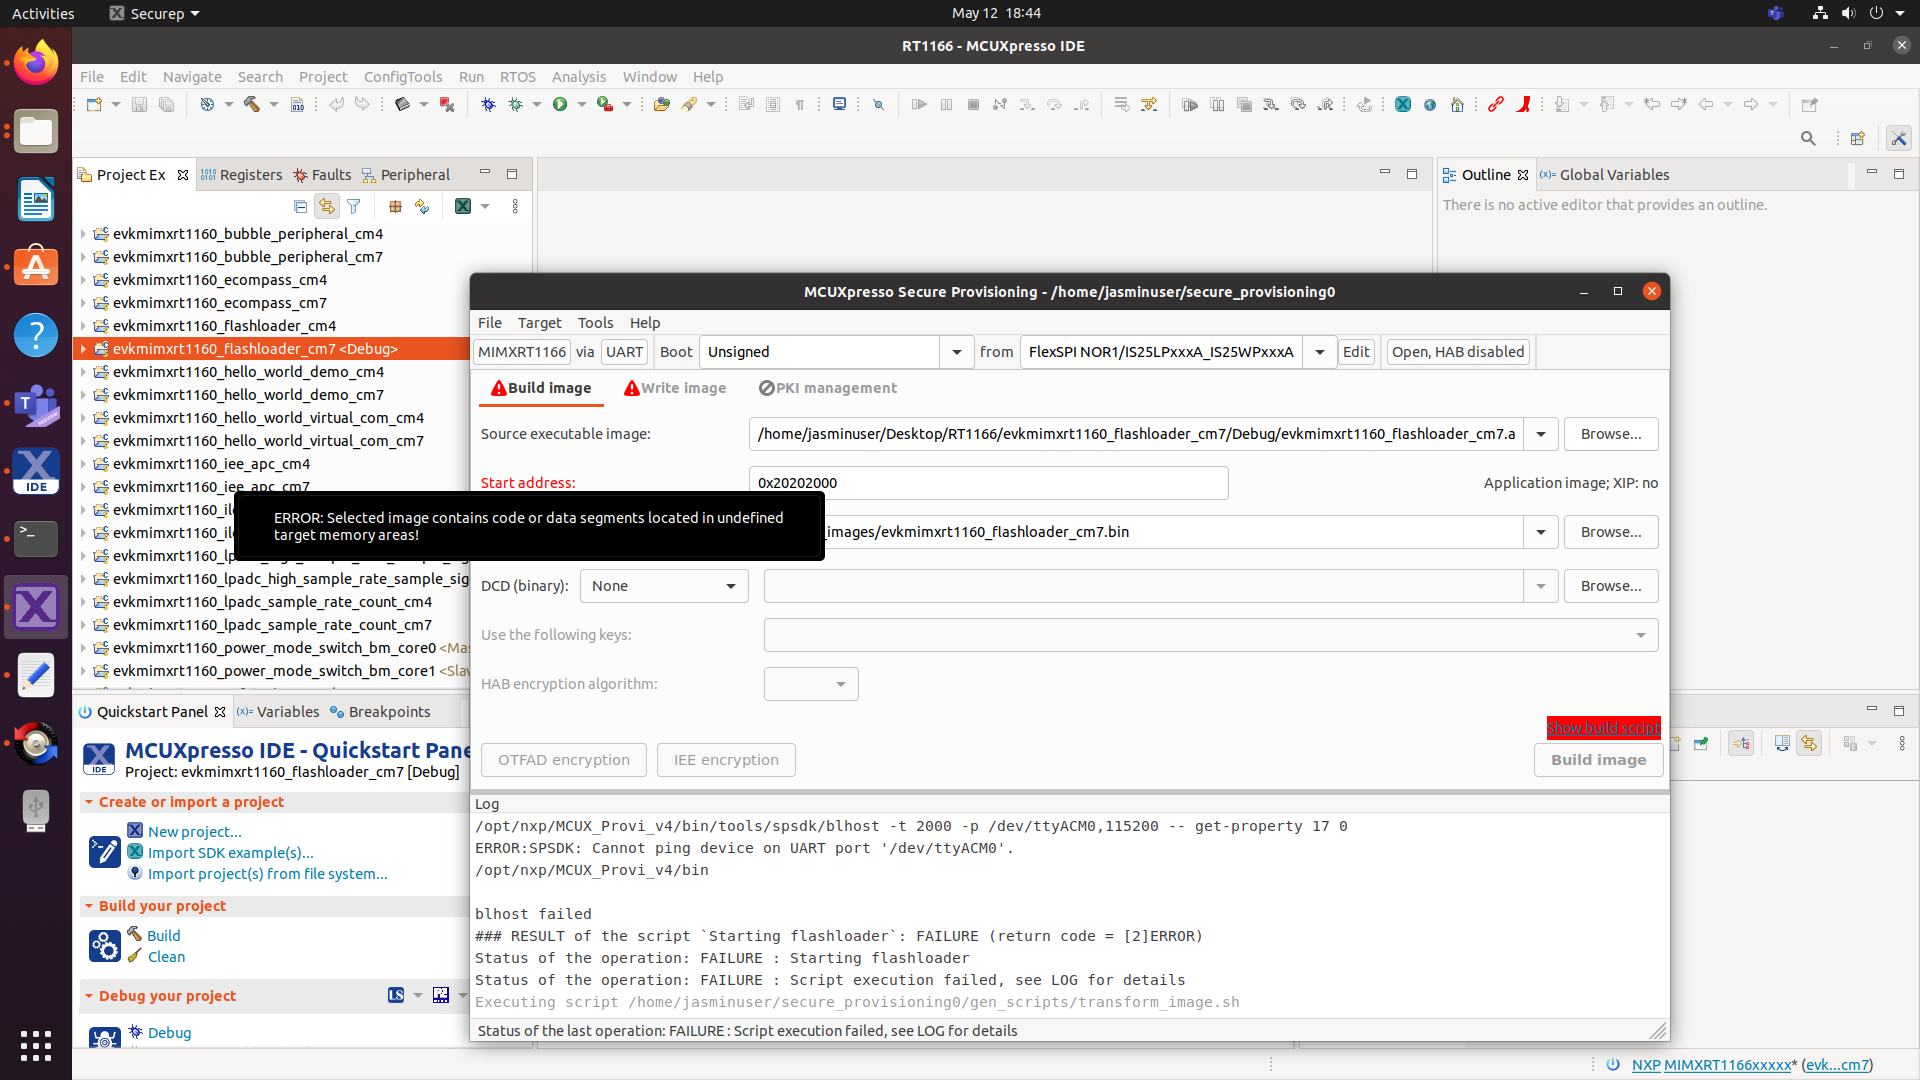
Task: Click the blue bug Debug toolbar icon
Action: tap(488, 104)
